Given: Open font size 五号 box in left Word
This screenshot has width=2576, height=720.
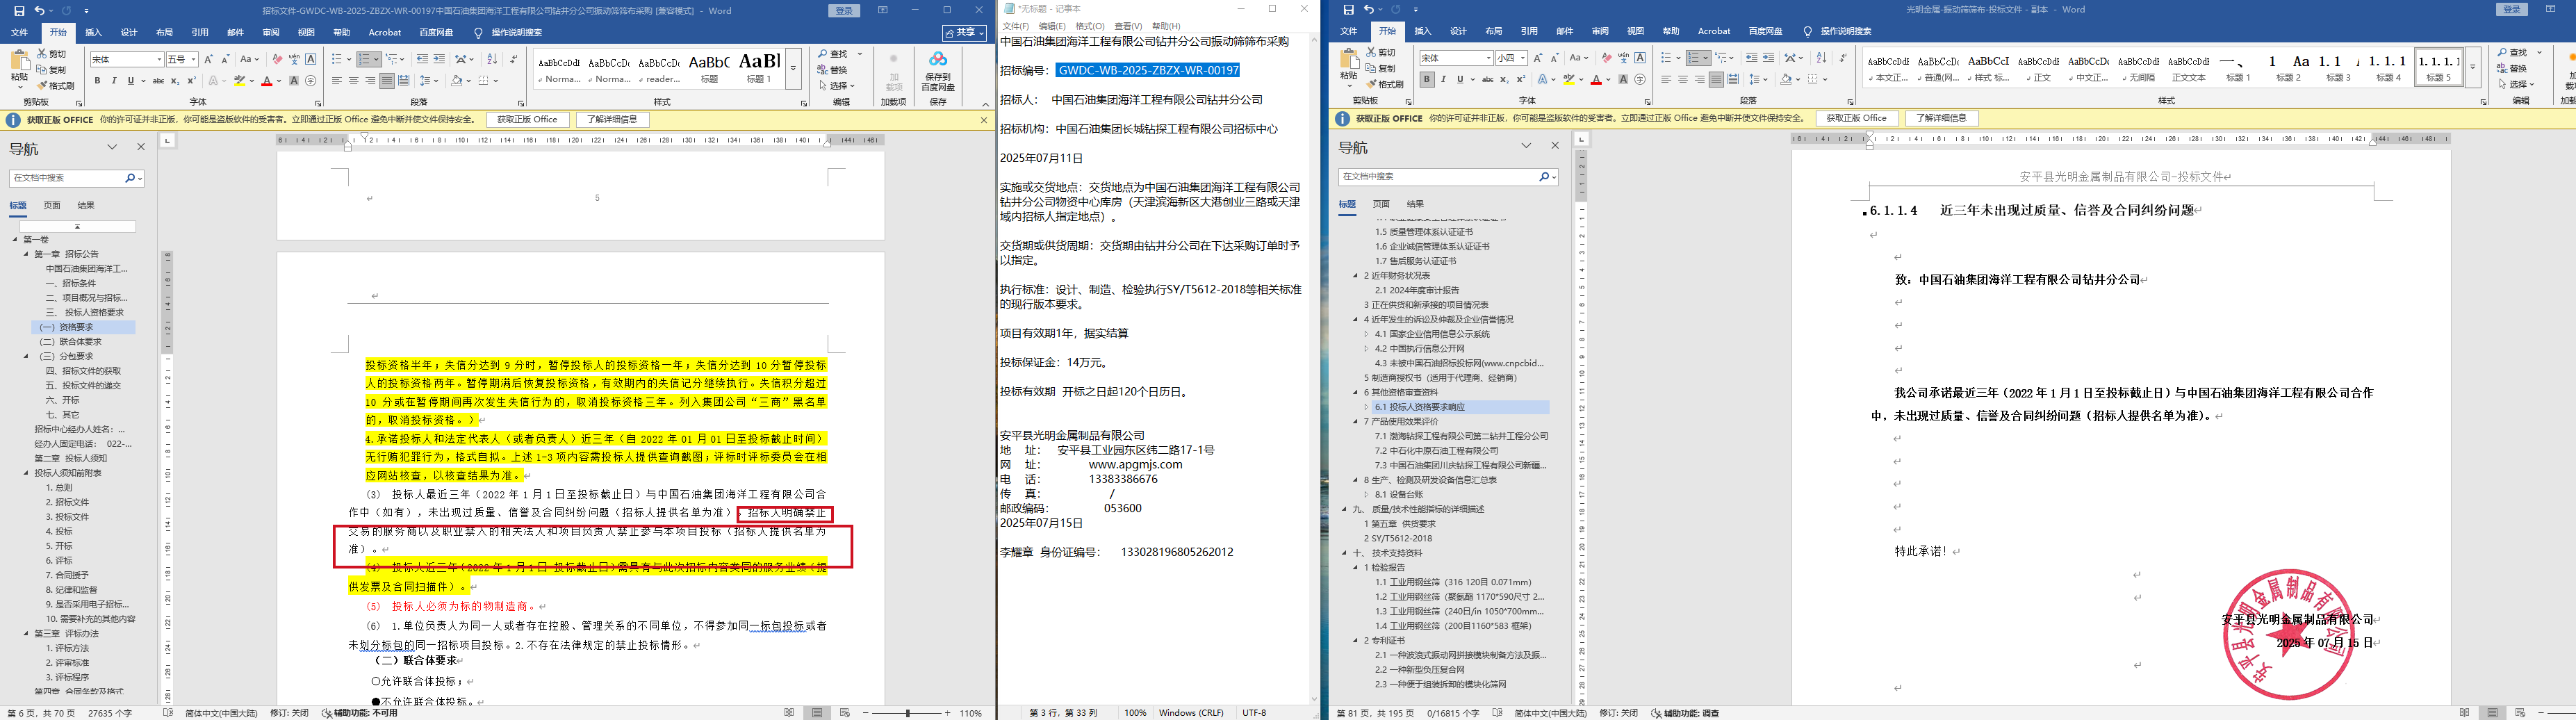Looking at the screenshot, I should [x=182, y=60].
